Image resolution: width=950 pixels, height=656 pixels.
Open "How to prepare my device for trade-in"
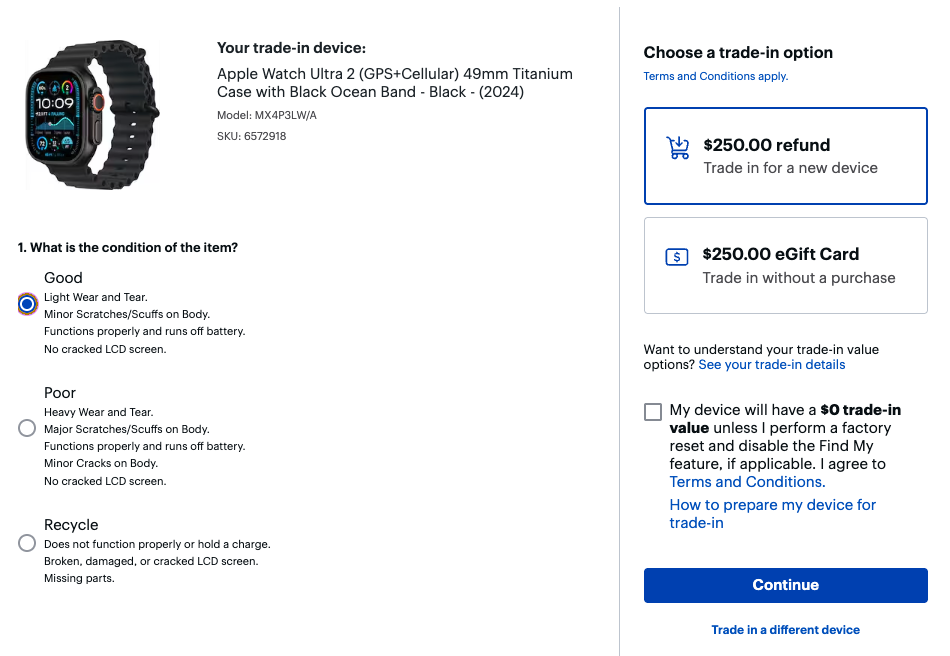click(772, 514)
